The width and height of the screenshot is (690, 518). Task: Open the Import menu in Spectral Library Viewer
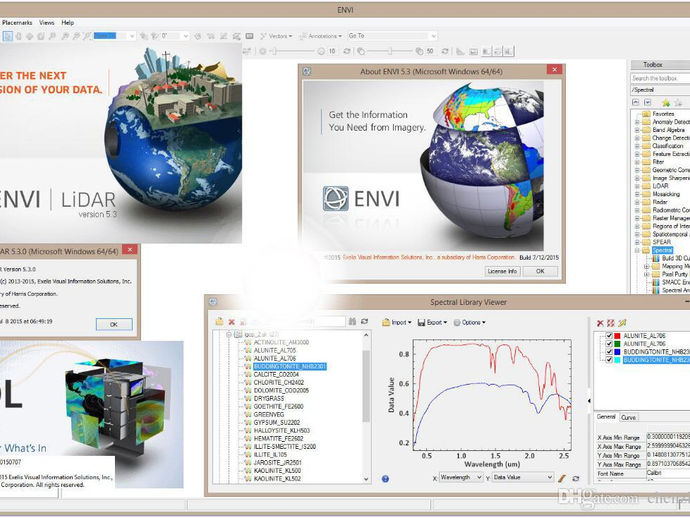click(397, 323)
